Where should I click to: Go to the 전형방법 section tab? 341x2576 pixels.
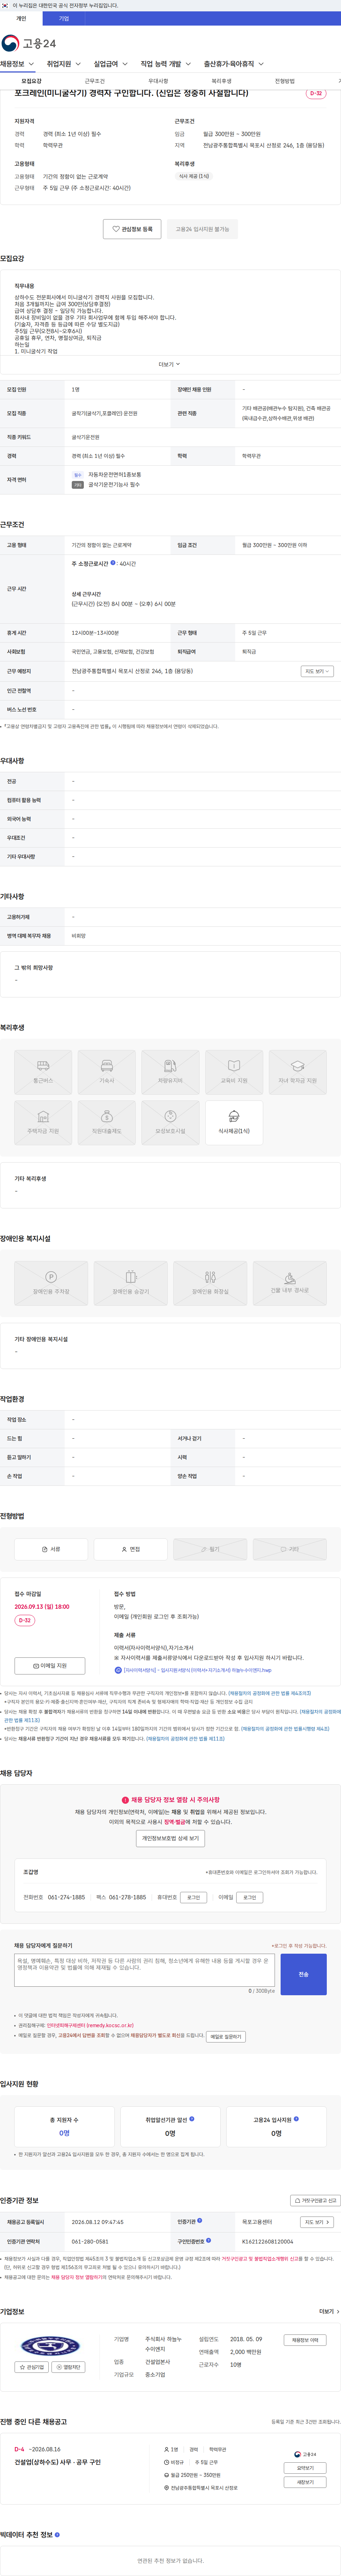(285, 81)
